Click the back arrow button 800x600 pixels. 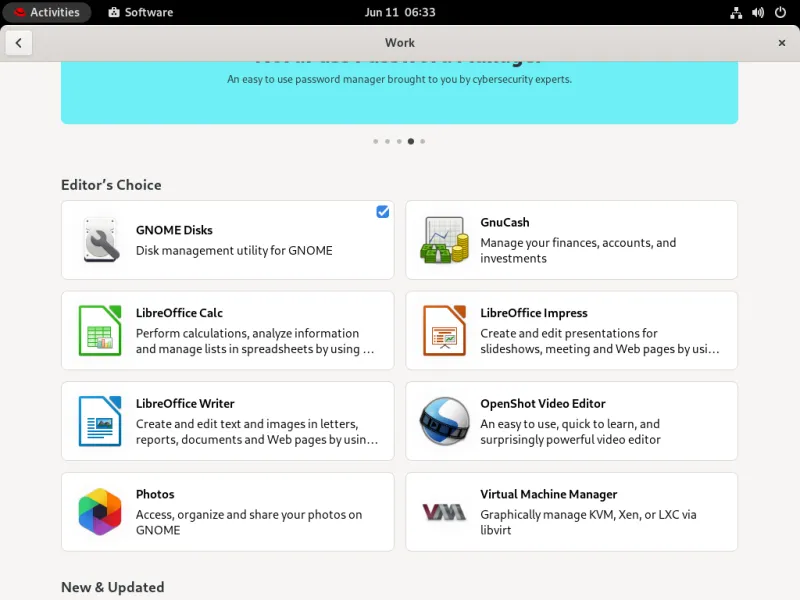coord(20,43)
